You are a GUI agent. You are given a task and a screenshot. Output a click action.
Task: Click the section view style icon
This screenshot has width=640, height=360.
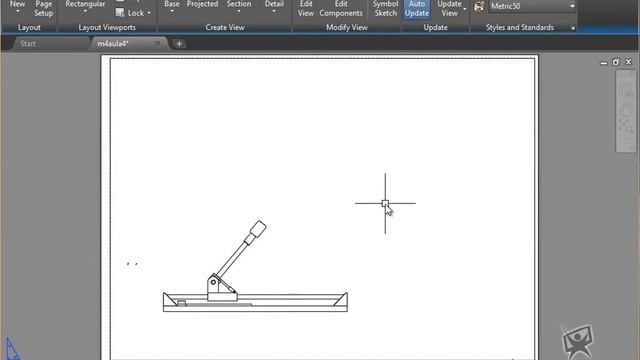click(479, 6)
